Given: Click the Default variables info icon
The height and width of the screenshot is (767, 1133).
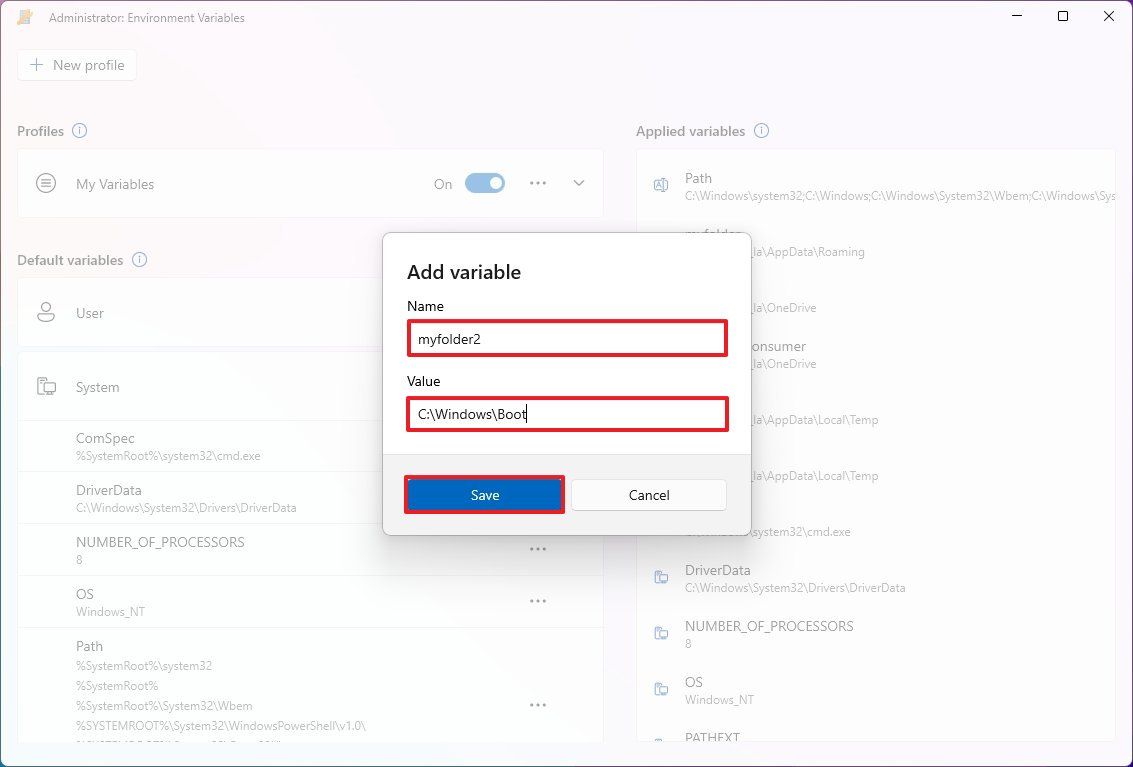Looking at the screenshot, I should (x=140, y=260).
